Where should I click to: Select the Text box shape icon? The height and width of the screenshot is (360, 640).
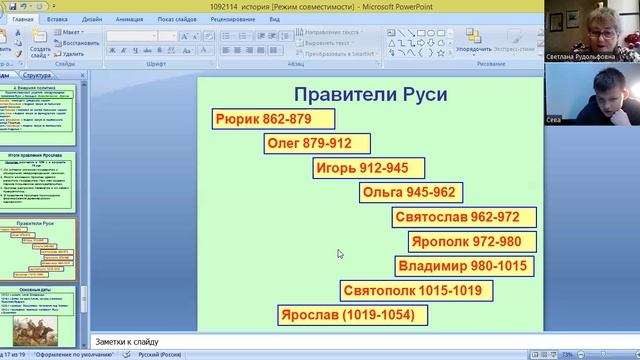[391, 33]
